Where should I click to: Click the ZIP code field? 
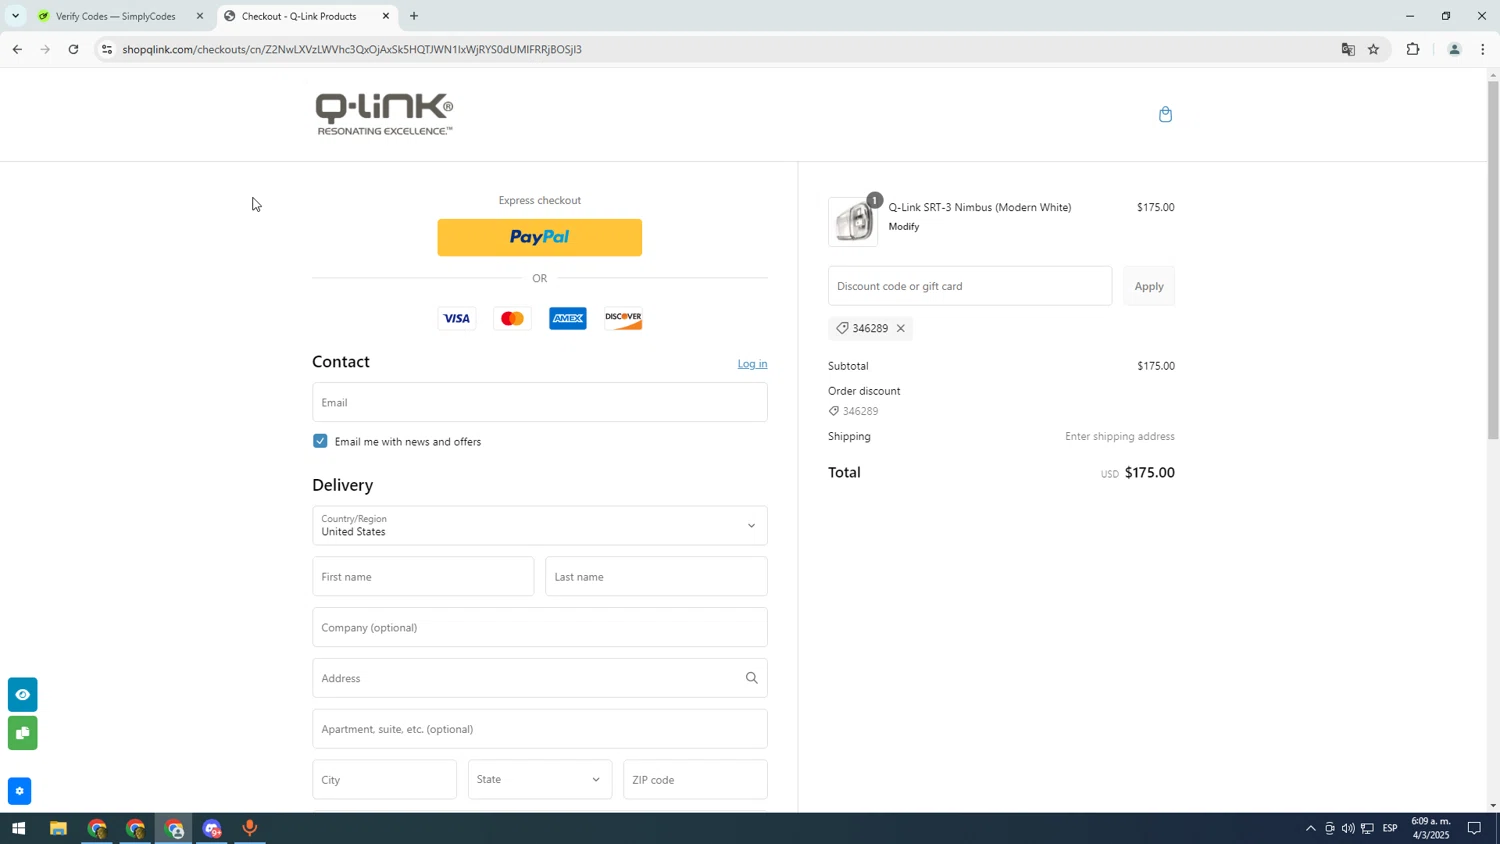click(x=695, y=780)
